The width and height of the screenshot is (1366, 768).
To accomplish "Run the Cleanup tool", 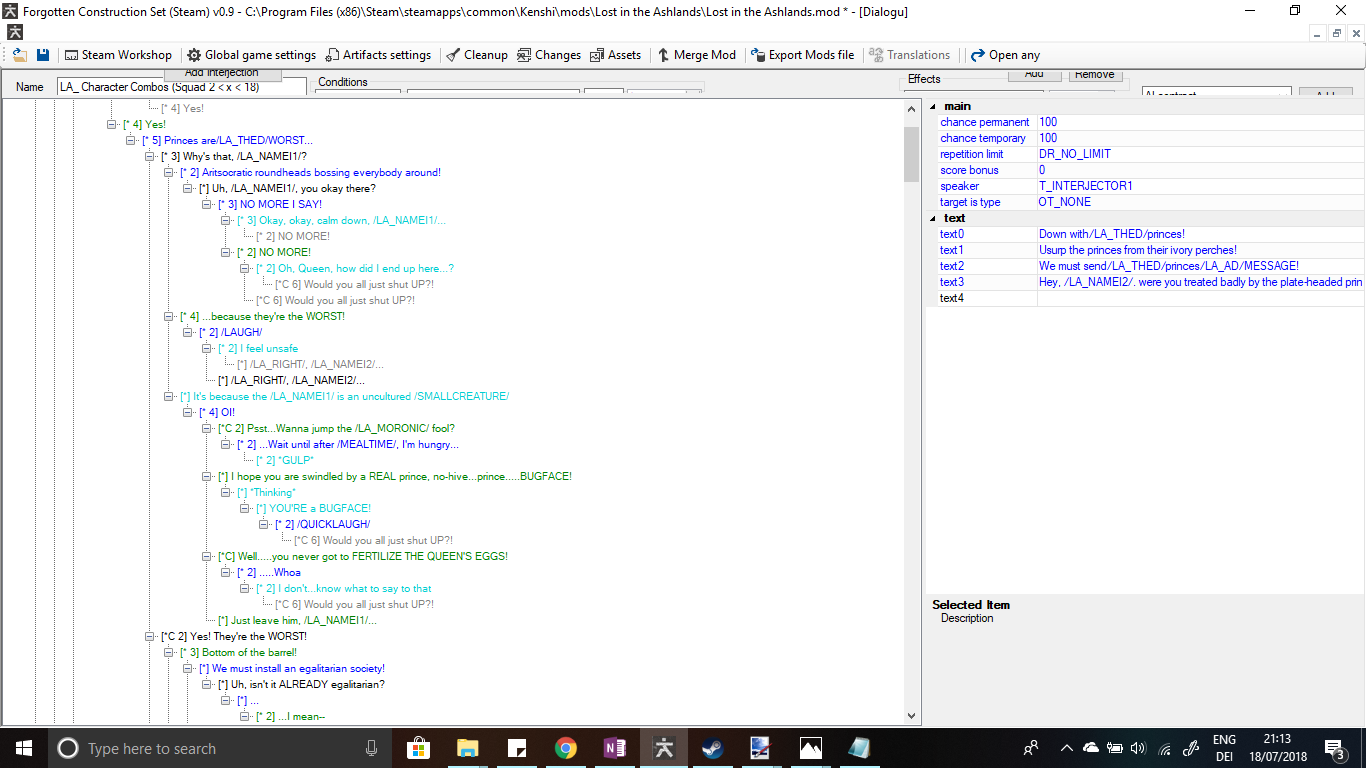I will tap(477, 55).
